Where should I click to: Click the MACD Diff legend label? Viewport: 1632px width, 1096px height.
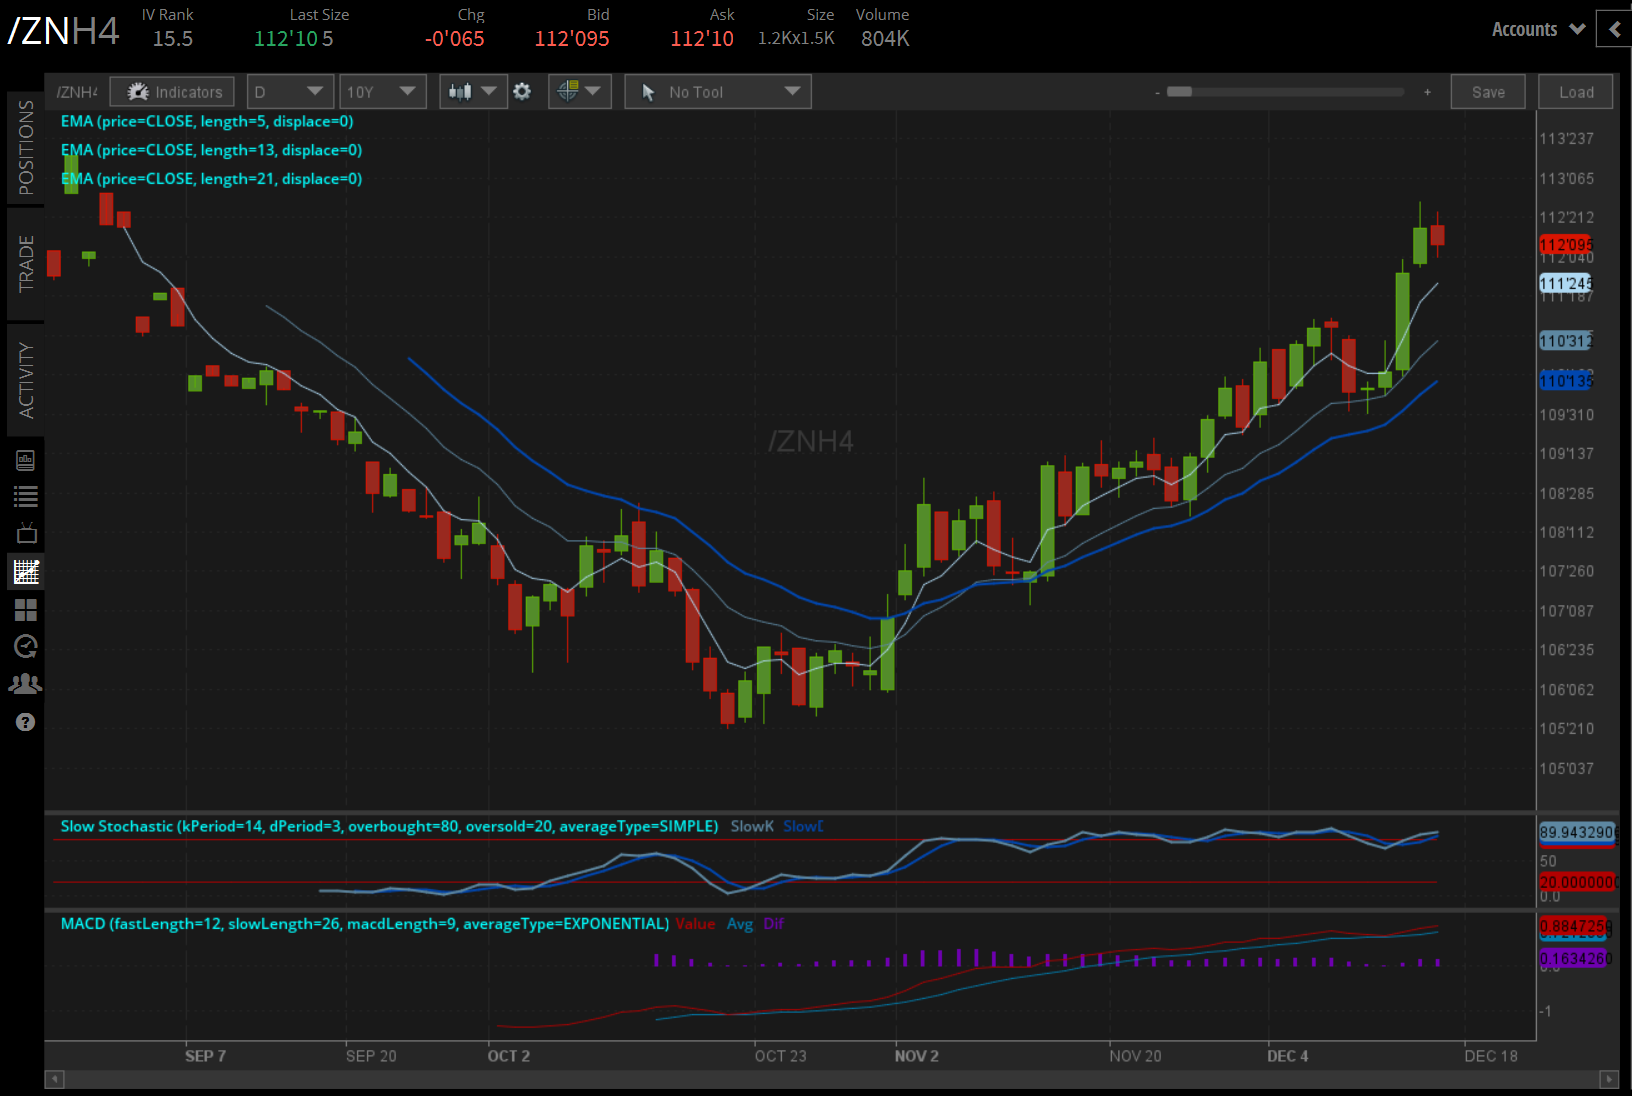click(774, 924)
